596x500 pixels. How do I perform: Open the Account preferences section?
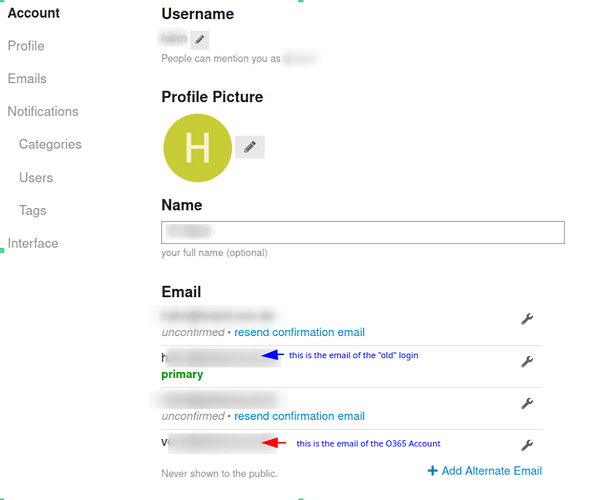[x=33, y=13]
